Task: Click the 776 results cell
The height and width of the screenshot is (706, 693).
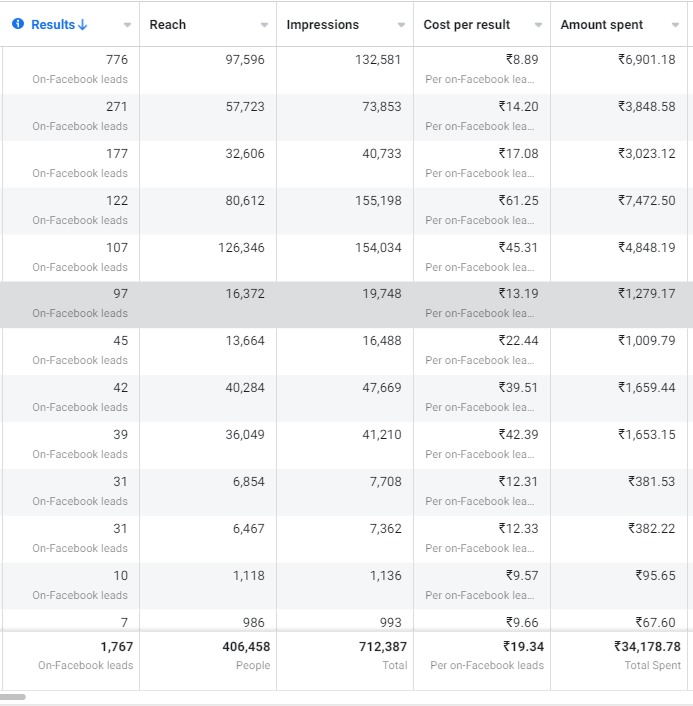Action: 116,60
